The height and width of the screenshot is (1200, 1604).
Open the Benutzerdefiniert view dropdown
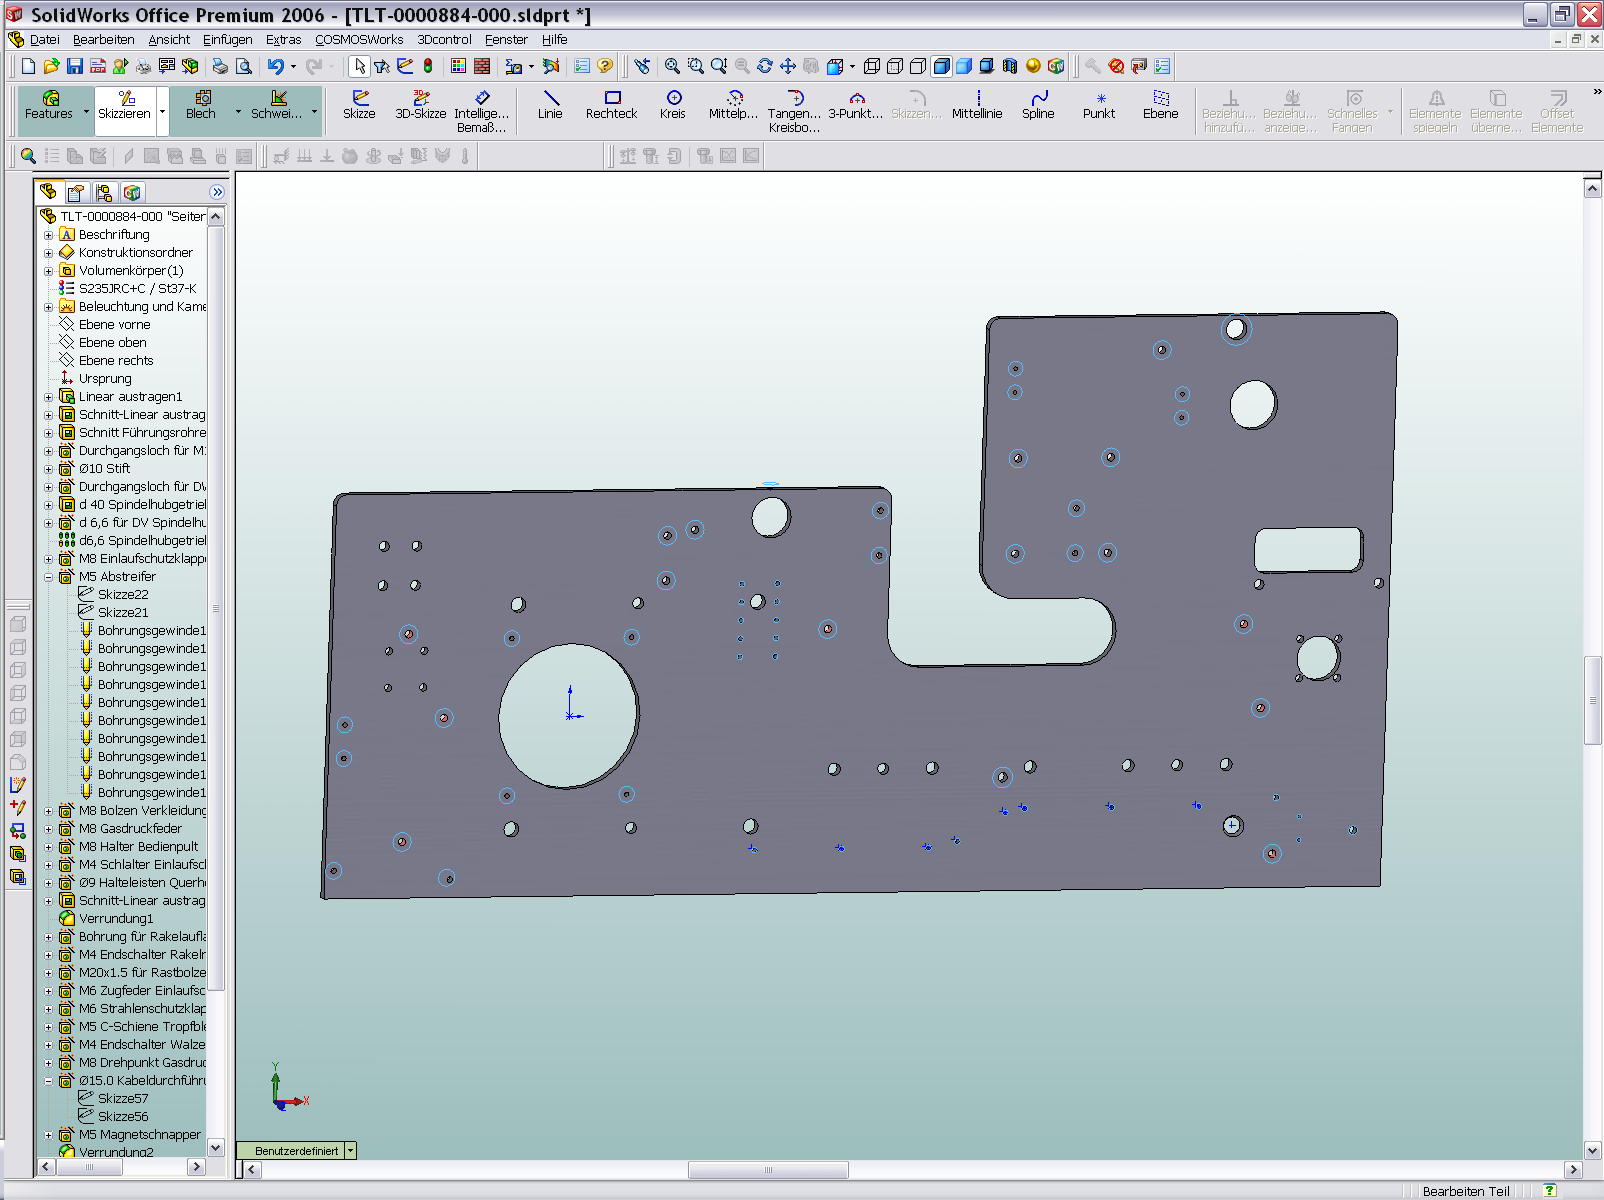coord(350,1151)
